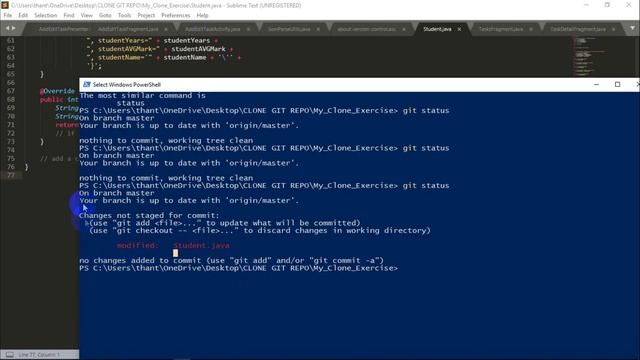
Task: Close the TaskFragment.java tab
Action: click(531, 29)
